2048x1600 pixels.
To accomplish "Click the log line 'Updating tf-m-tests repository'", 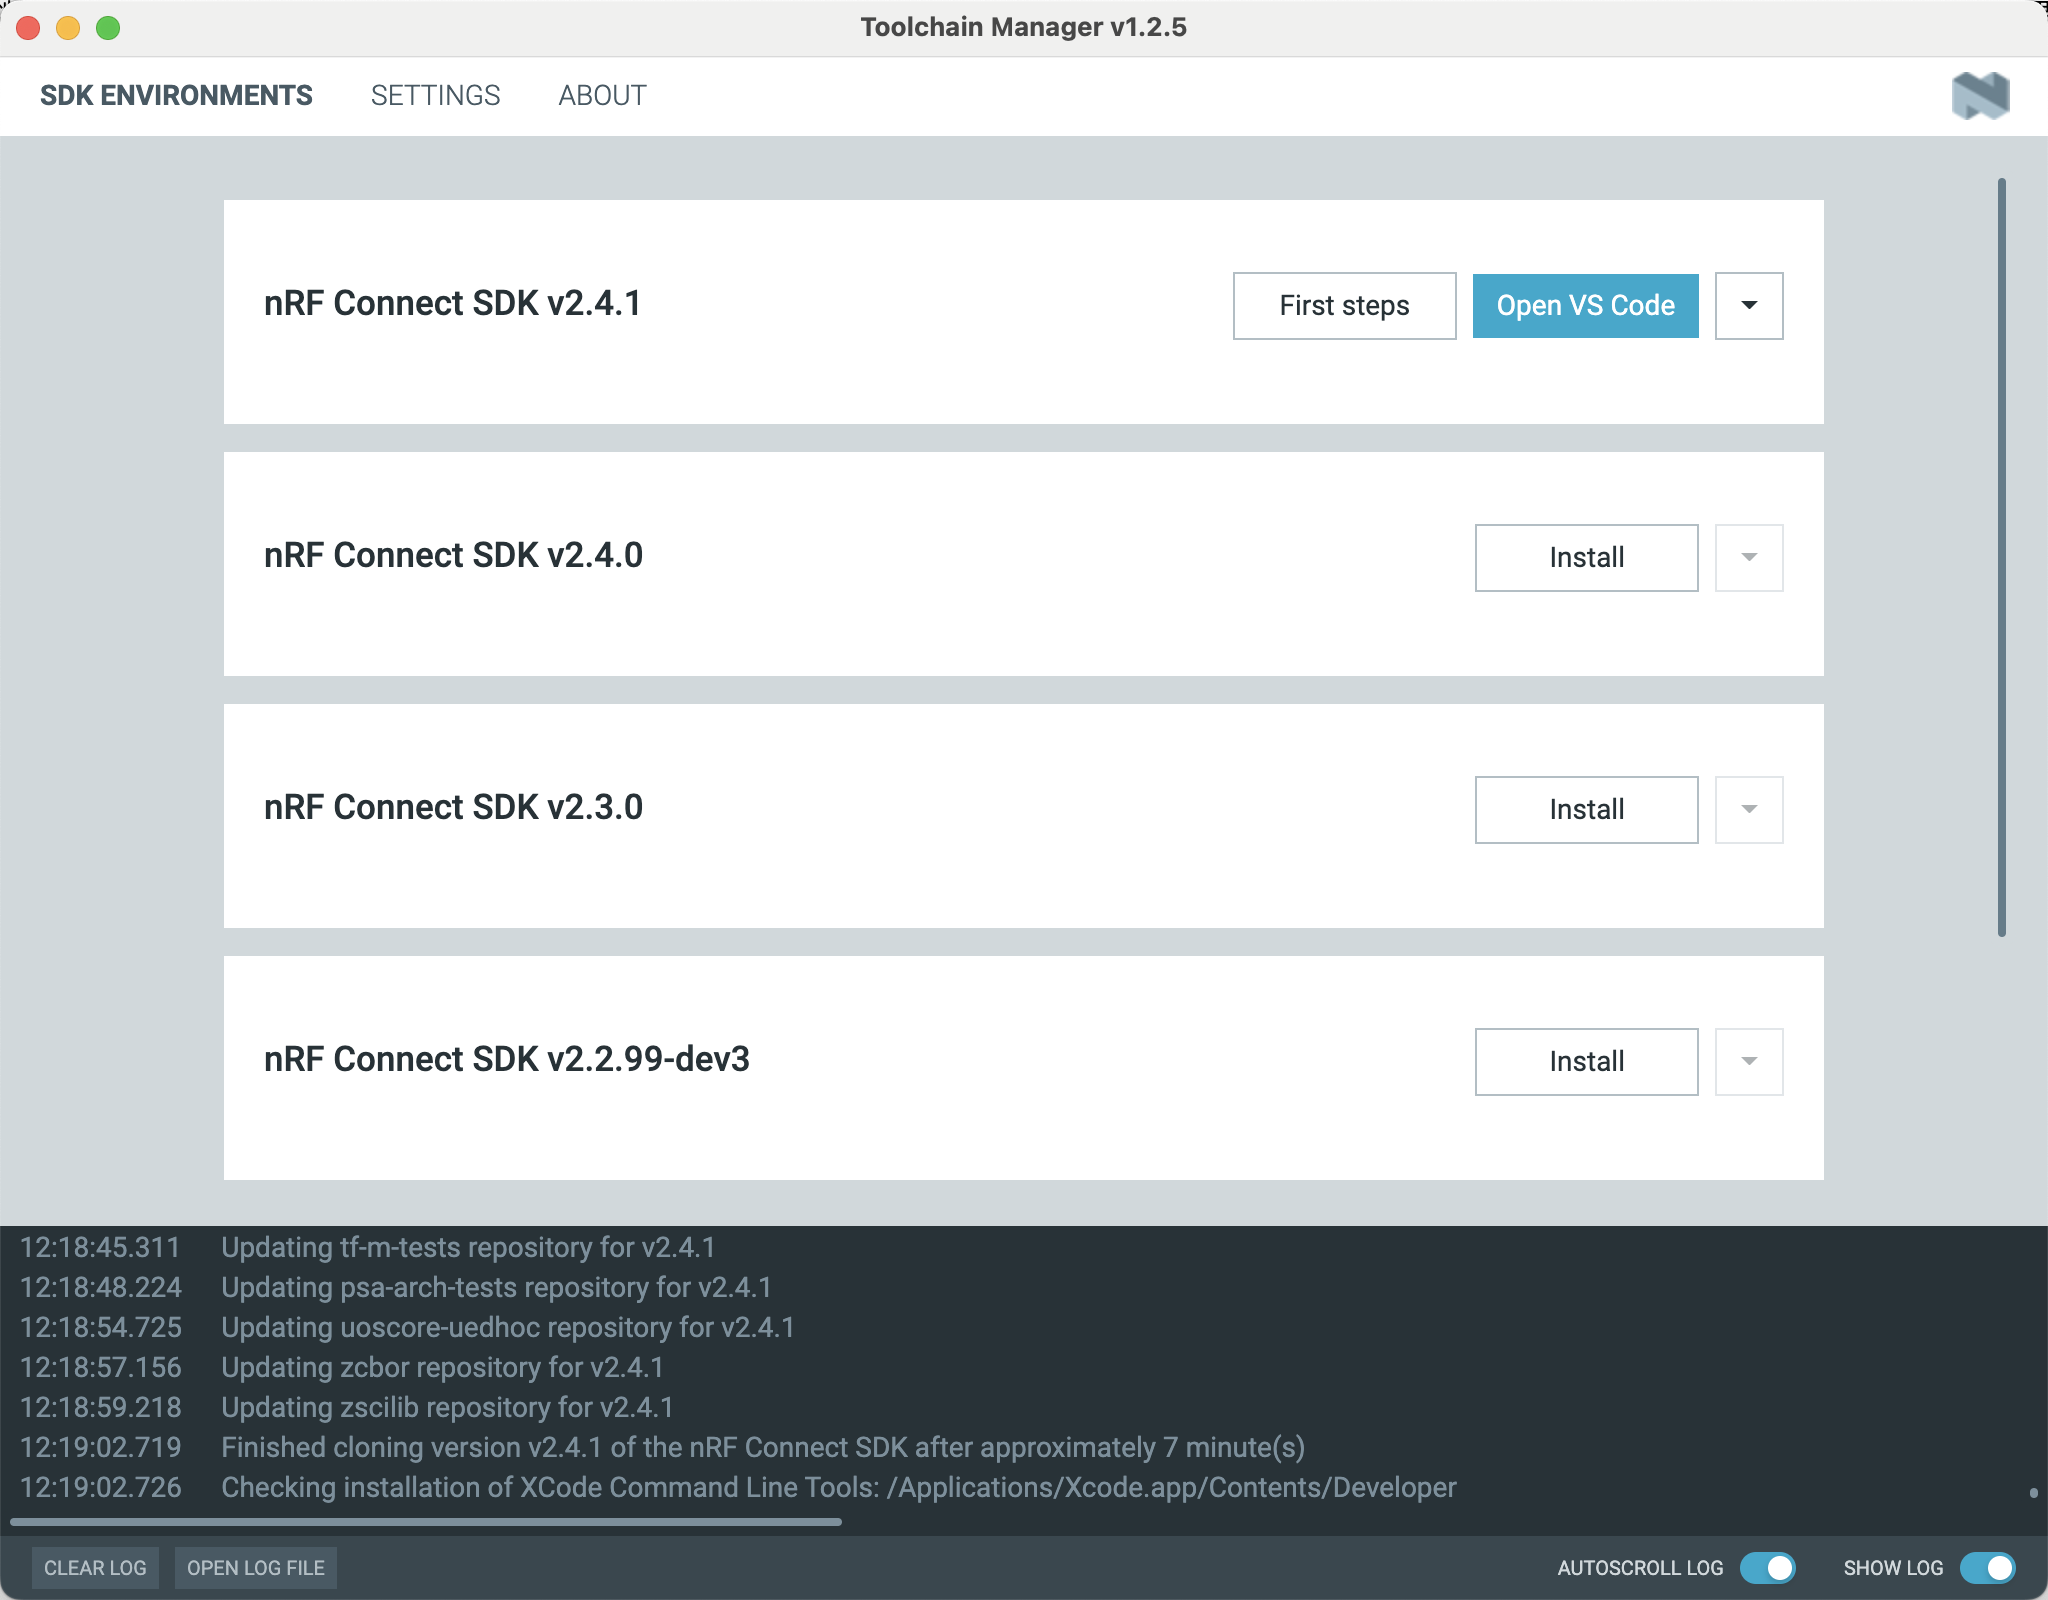I will (x=468, y=1248).
